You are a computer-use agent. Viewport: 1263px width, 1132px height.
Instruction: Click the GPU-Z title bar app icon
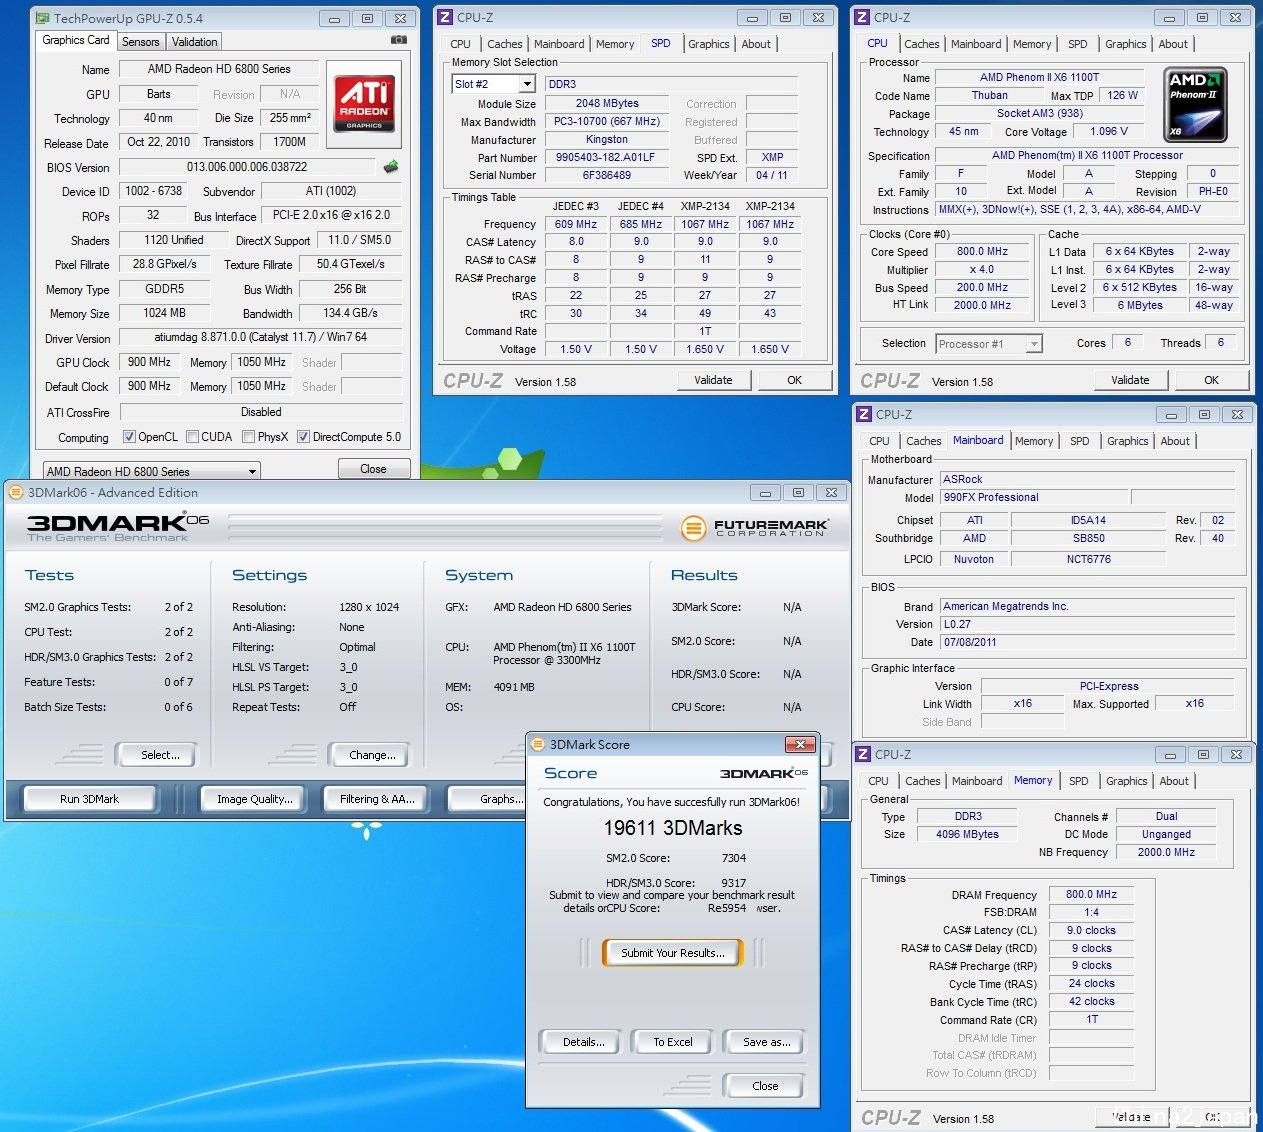43,18
